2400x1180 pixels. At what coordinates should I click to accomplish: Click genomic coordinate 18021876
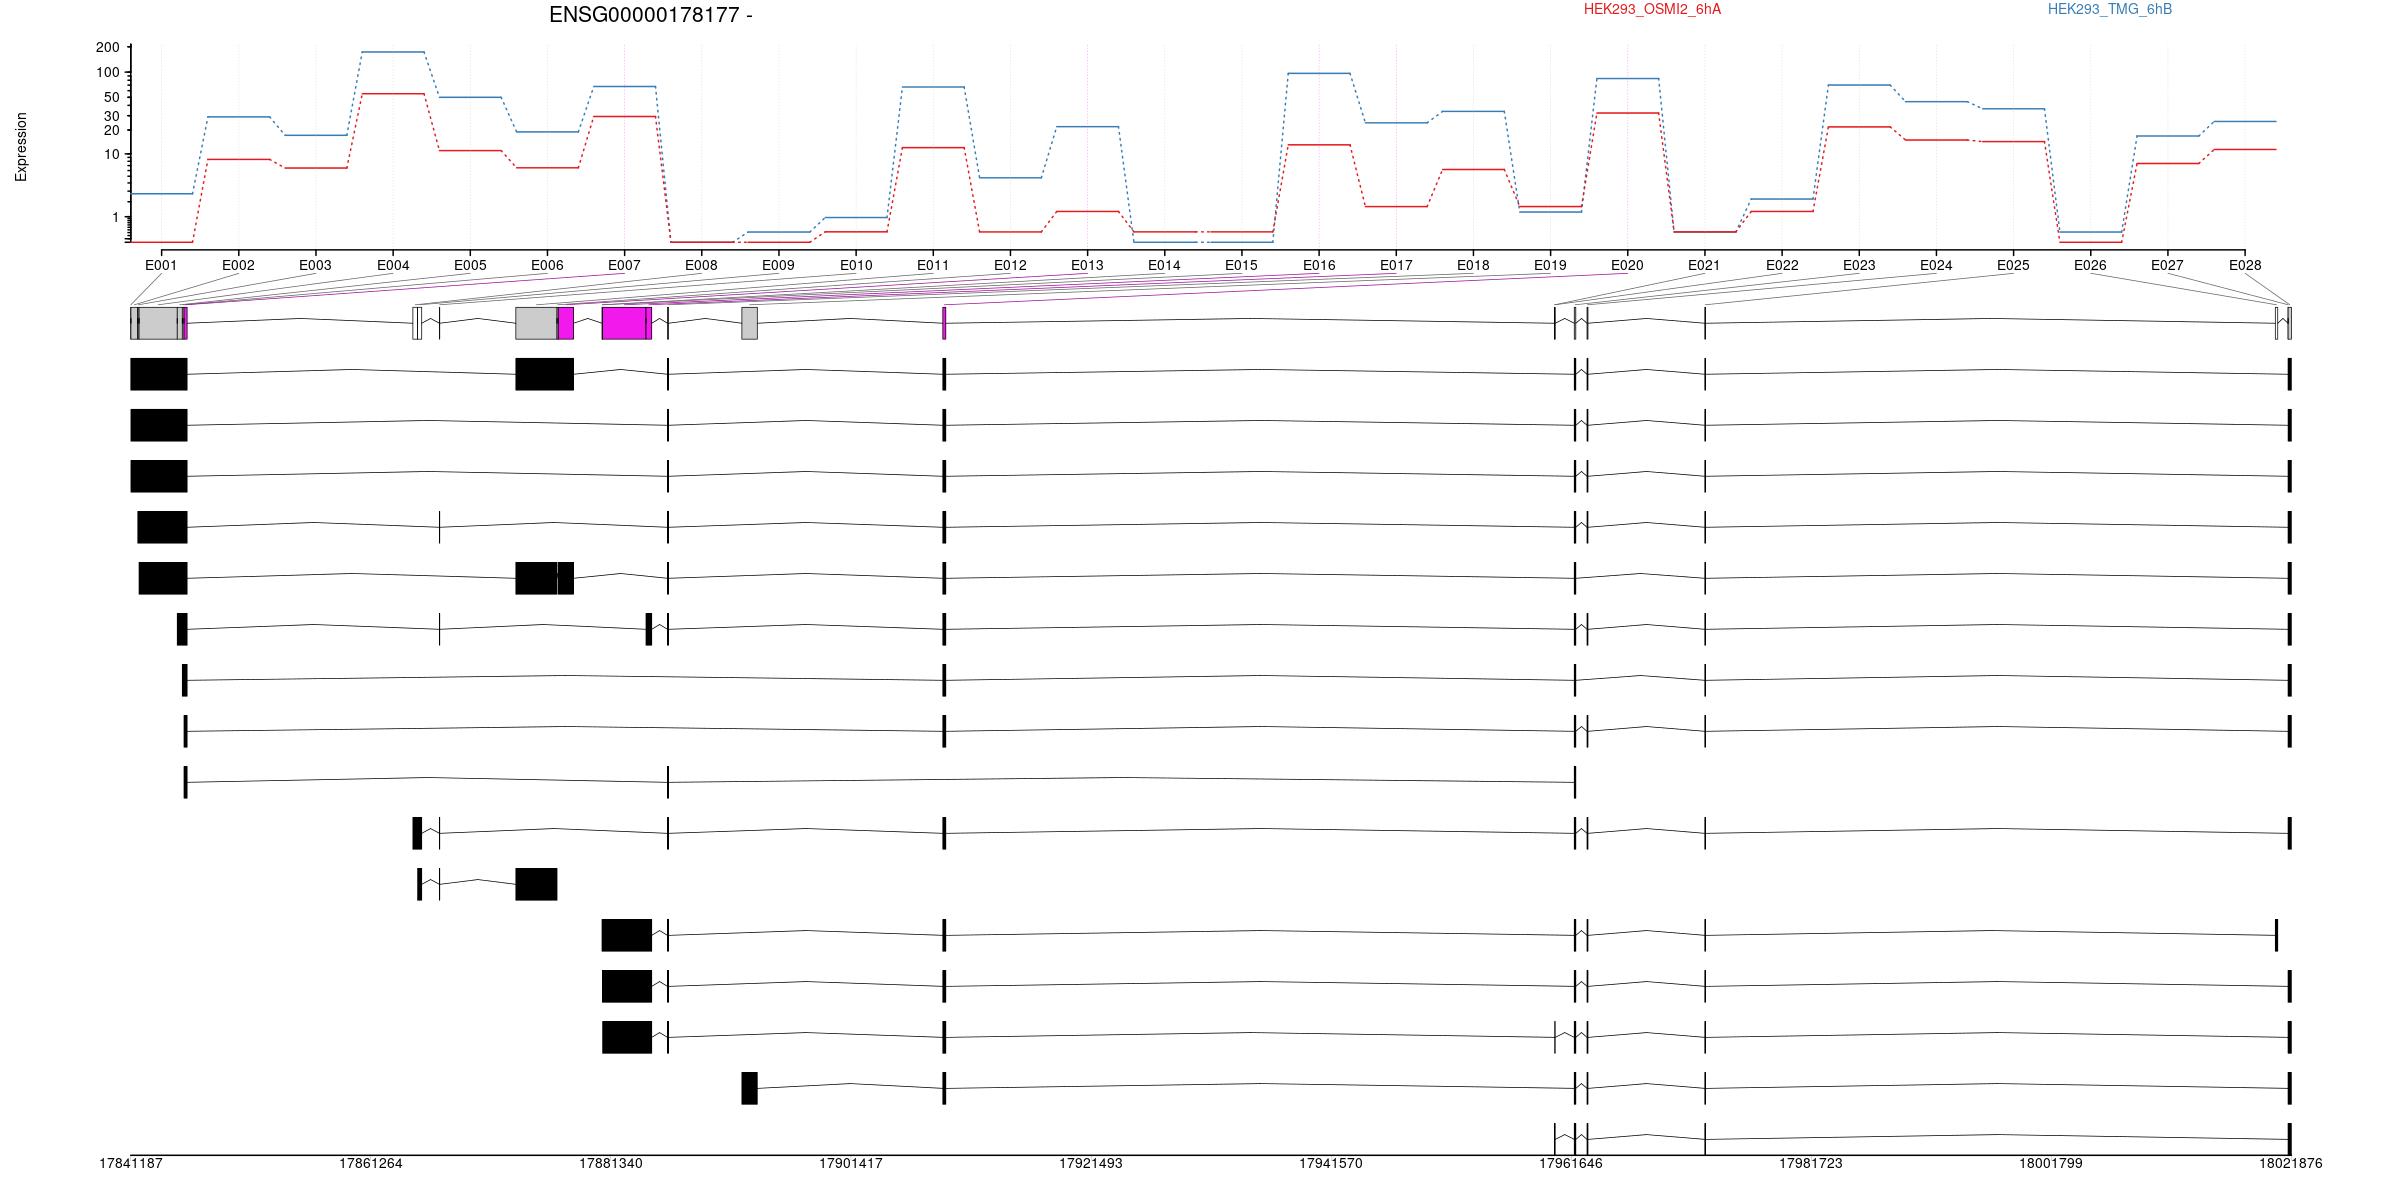(x=2290, y=1163)
